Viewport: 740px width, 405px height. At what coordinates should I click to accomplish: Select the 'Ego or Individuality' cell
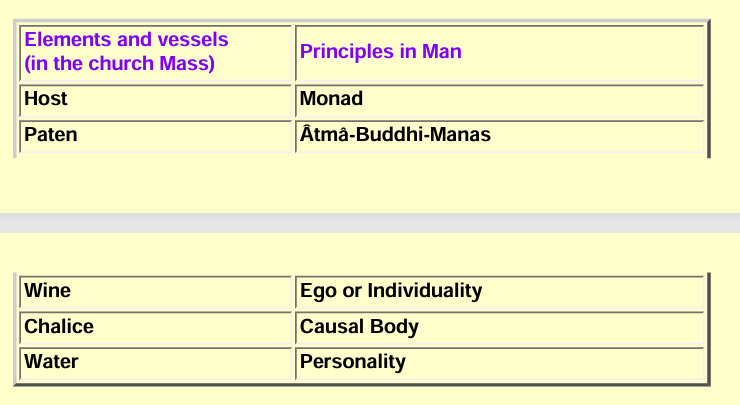(x=500, y=292)
